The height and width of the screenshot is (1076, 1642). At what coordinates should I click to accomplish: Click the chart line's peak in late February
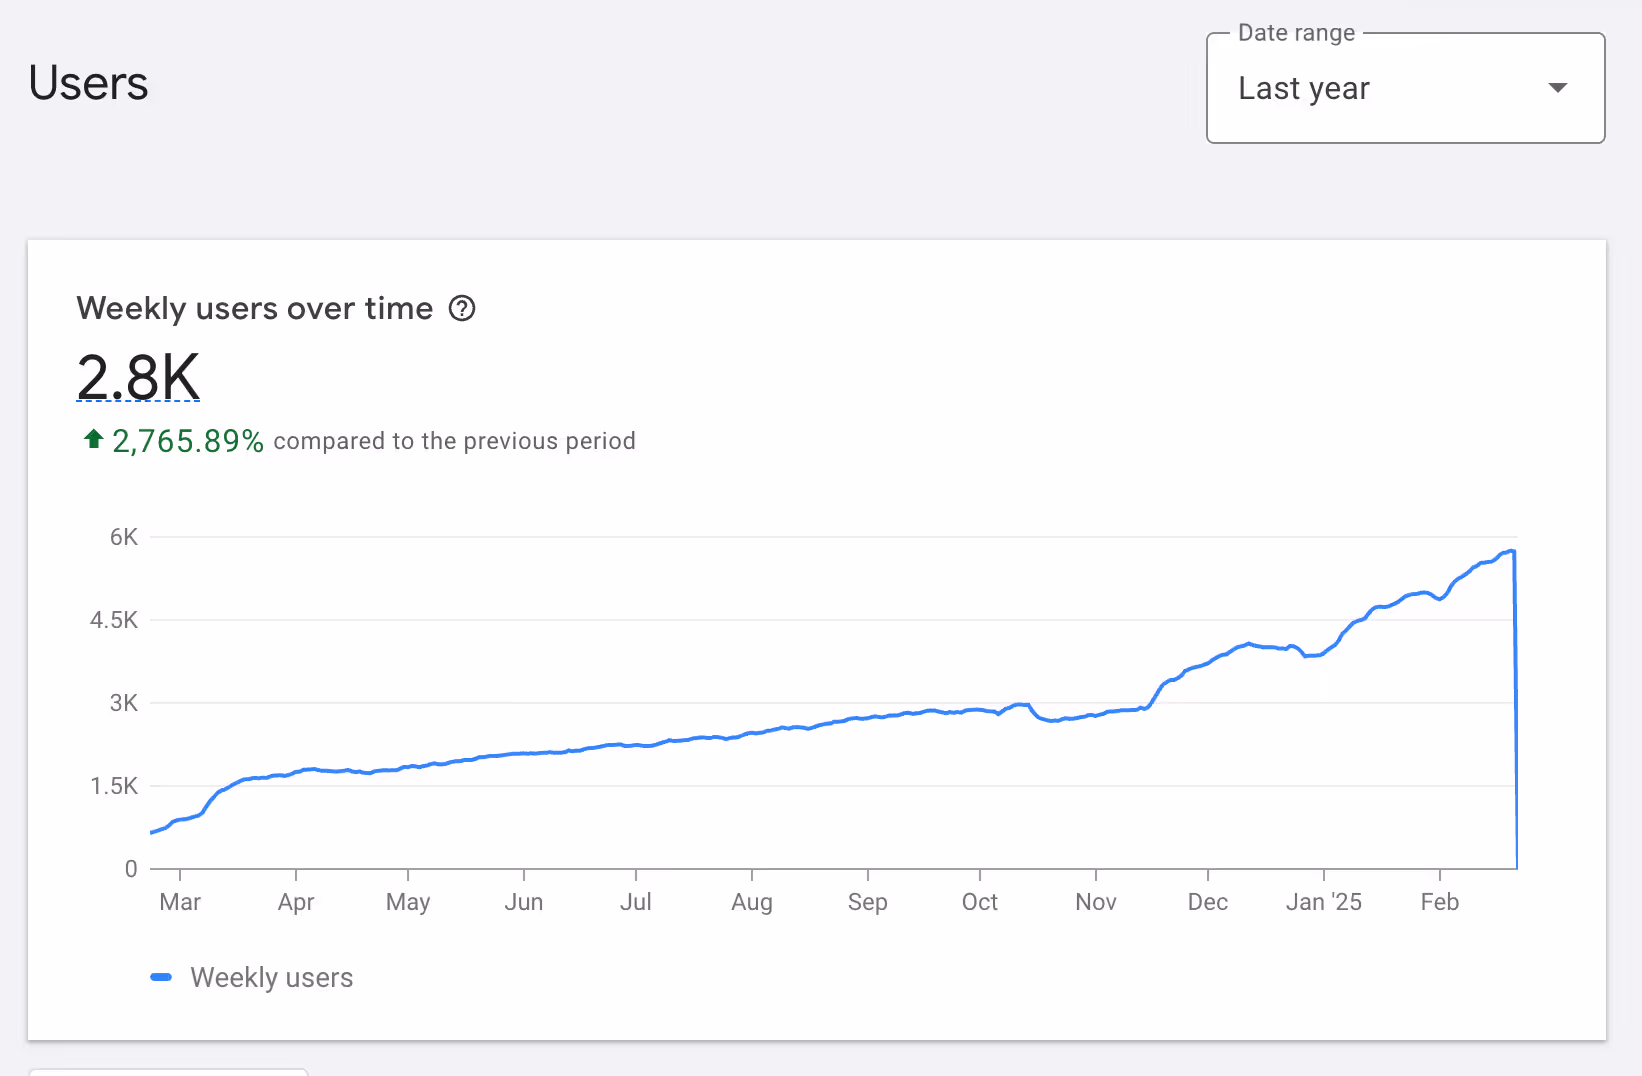(1512, 551)
